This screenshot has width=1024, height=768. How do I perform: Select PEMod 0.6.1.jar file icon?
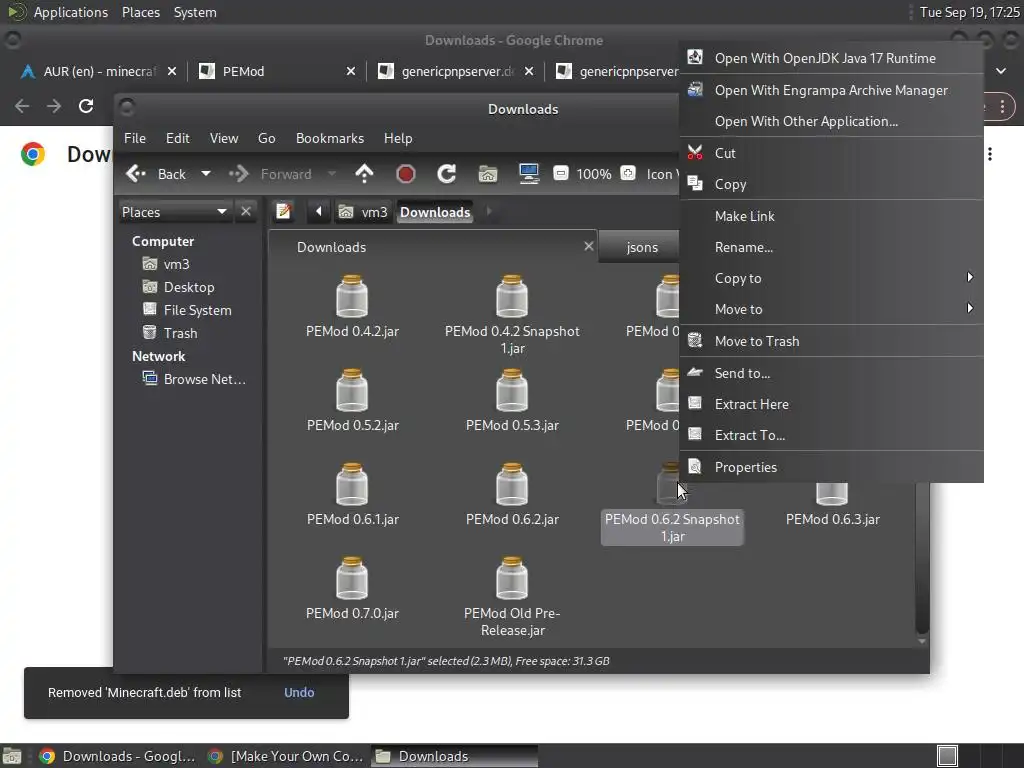352,484
